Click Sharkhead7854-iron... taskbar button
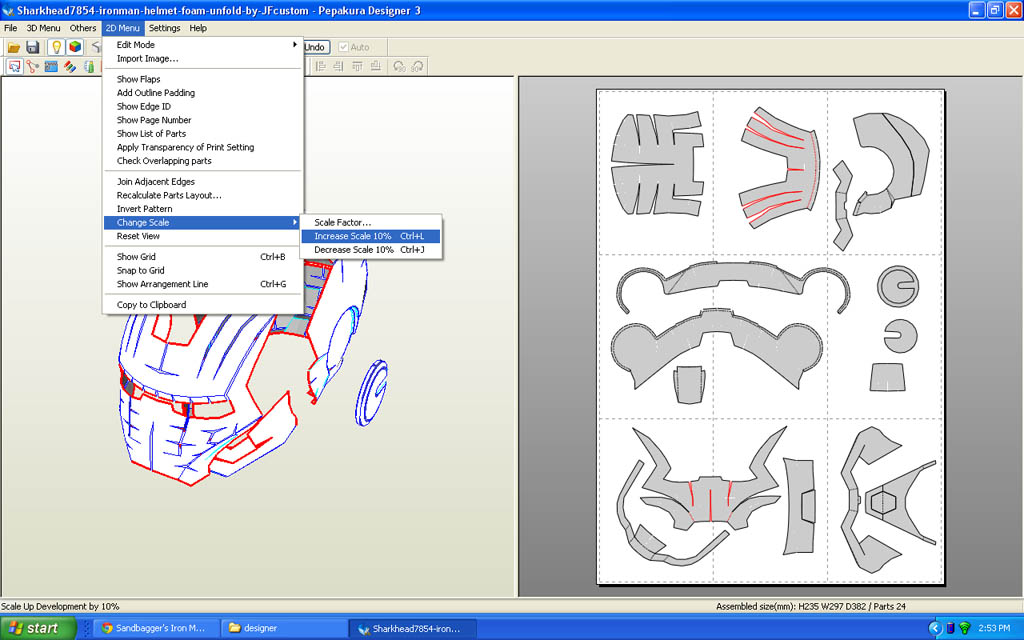Image resolution: width=1024 pixels, height=640 pixels. (x=412, y=628)
